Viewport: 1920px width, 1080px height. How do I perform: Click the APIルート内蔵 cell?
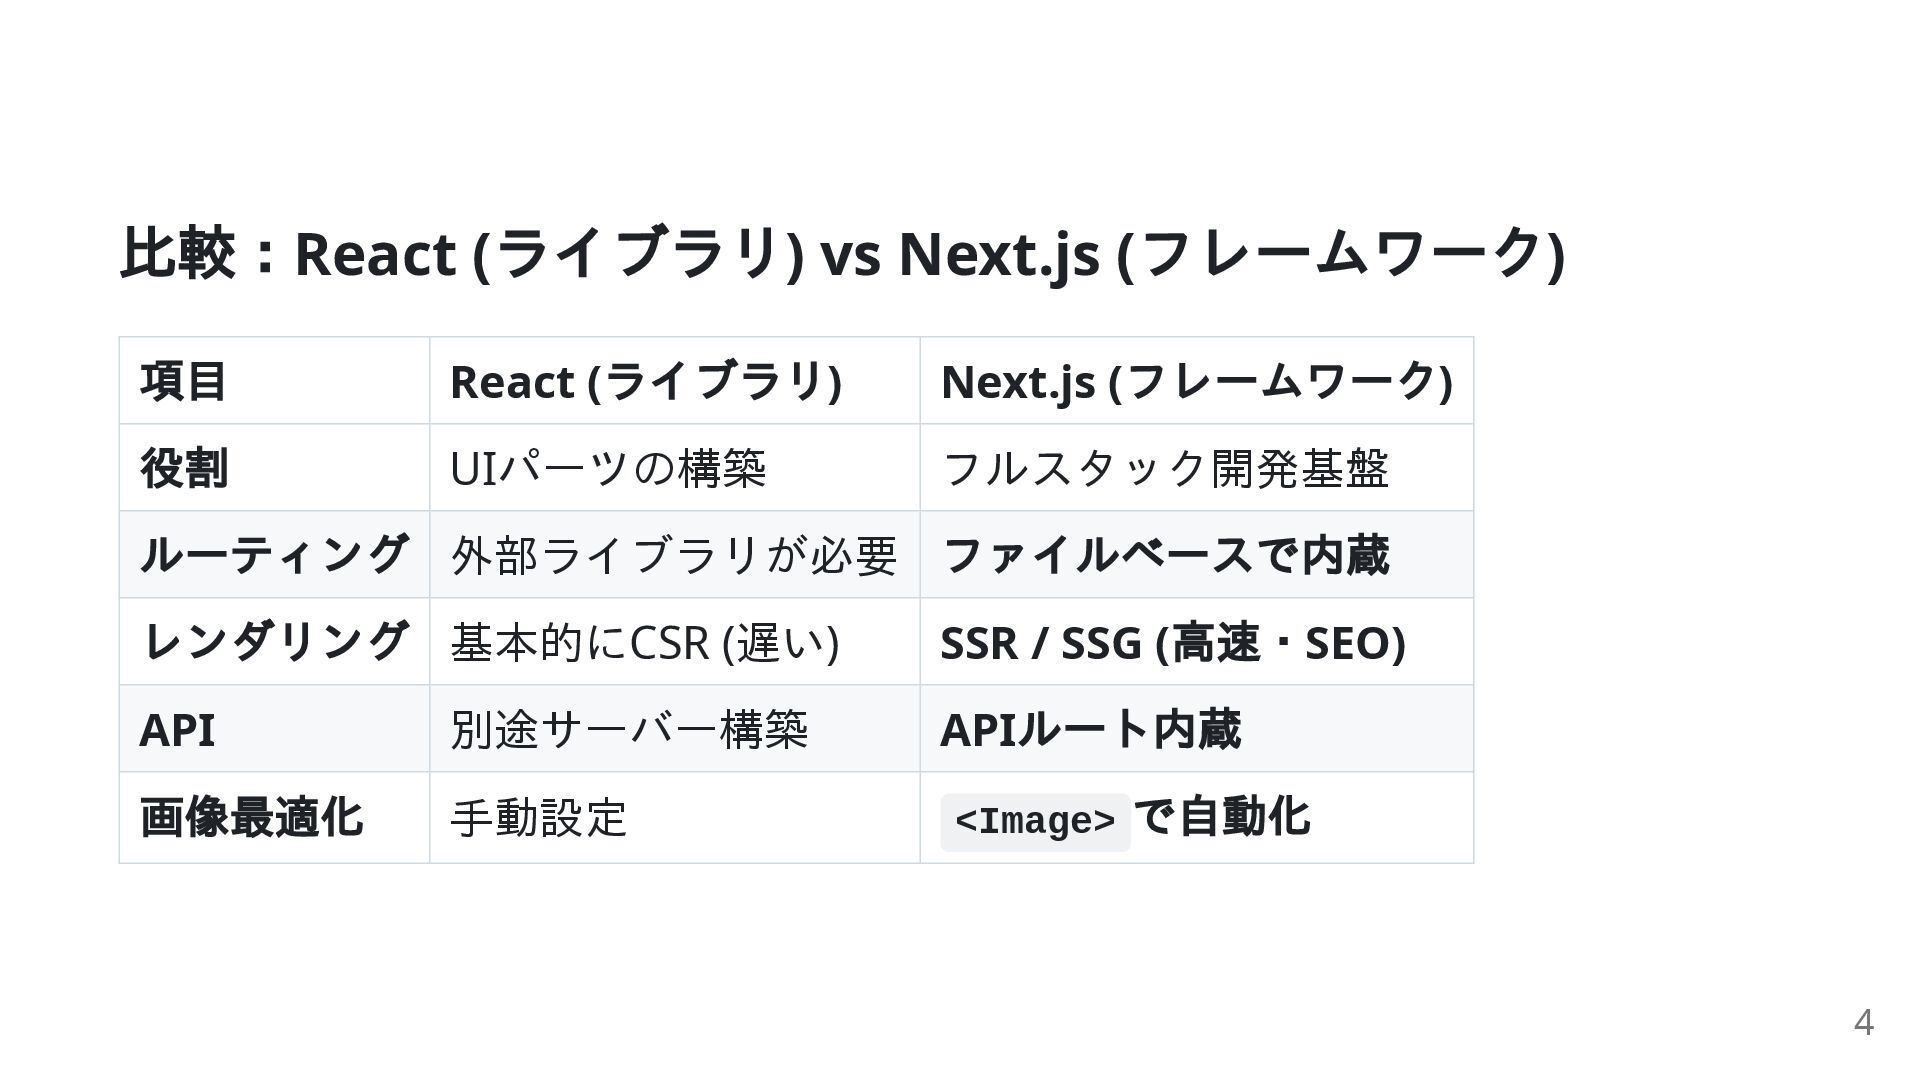[x=1090, y=729]
